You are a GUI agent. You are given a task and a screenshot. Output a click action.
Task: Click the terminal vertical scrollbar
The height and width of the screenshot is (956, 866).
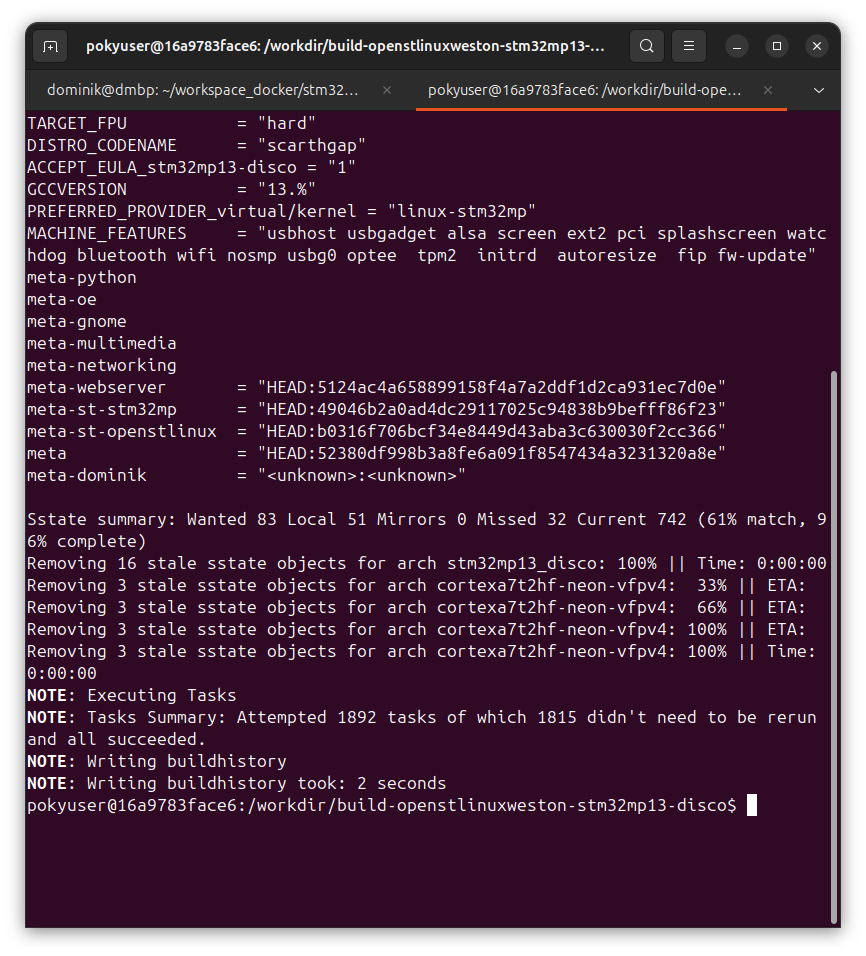834,646
